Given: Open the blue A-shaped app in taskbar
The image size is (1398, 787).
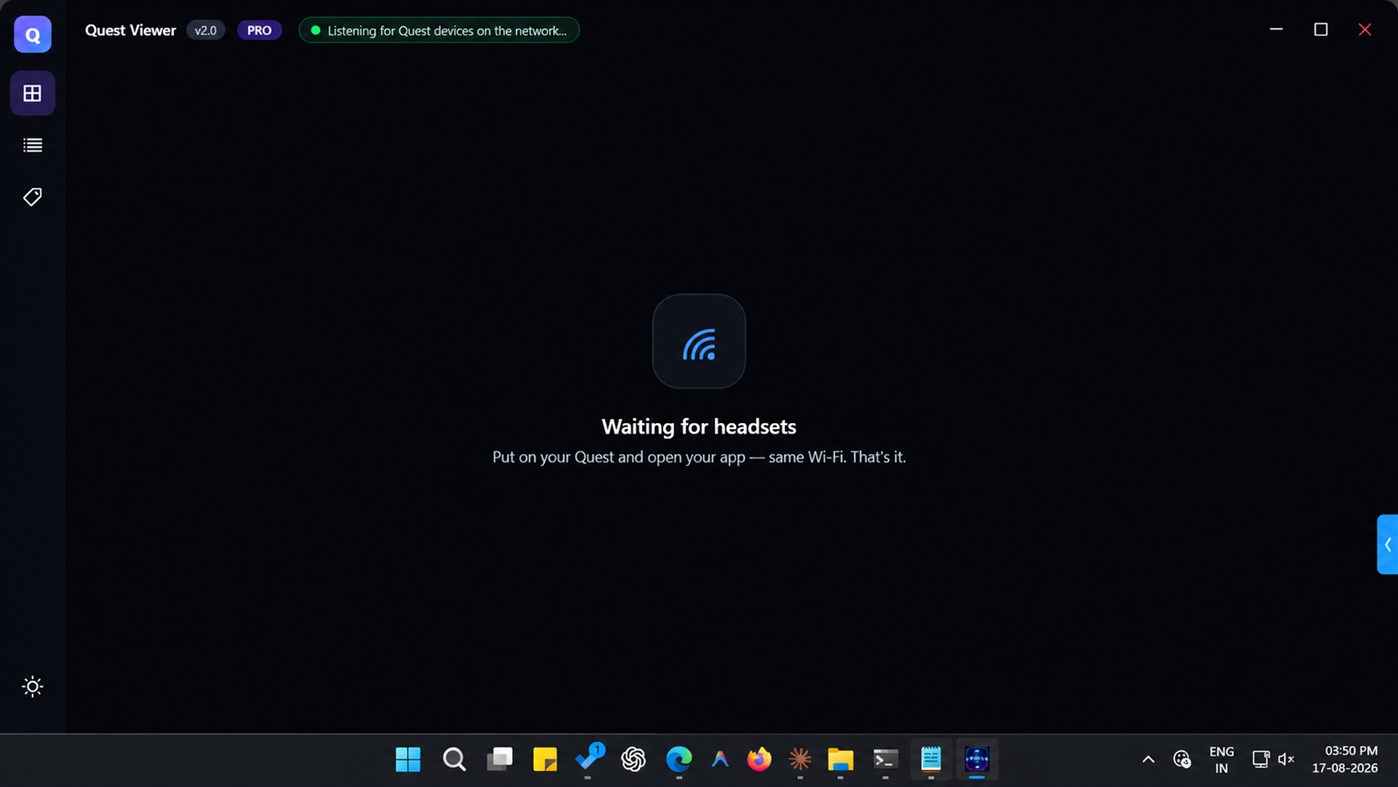Looking at the screenshot, I should (720, 760).
